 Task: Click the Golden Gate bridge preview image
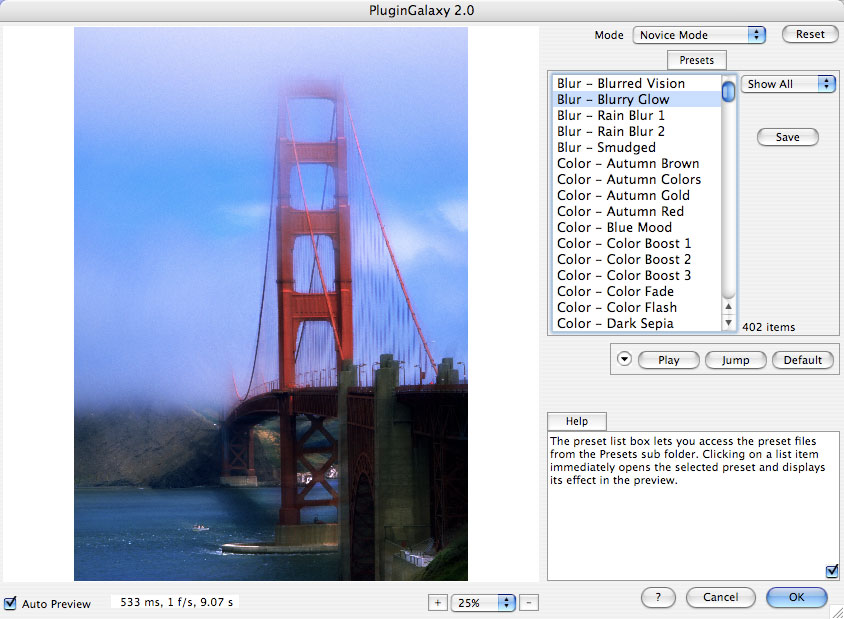271,304
